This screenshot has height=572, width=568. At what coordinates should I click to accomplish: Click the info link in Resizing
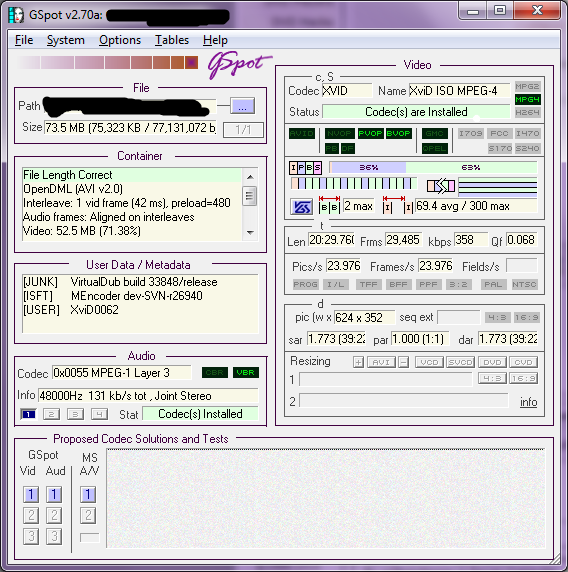(x=528, y=402)
